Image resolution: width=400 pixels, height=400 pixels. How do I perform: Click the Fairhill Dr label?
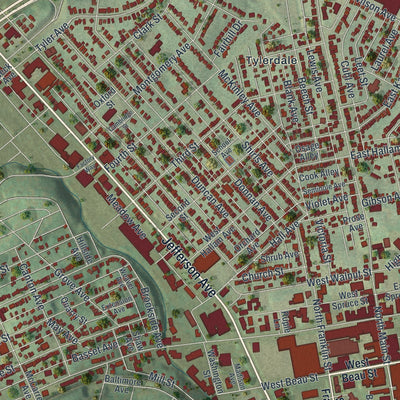228,39
